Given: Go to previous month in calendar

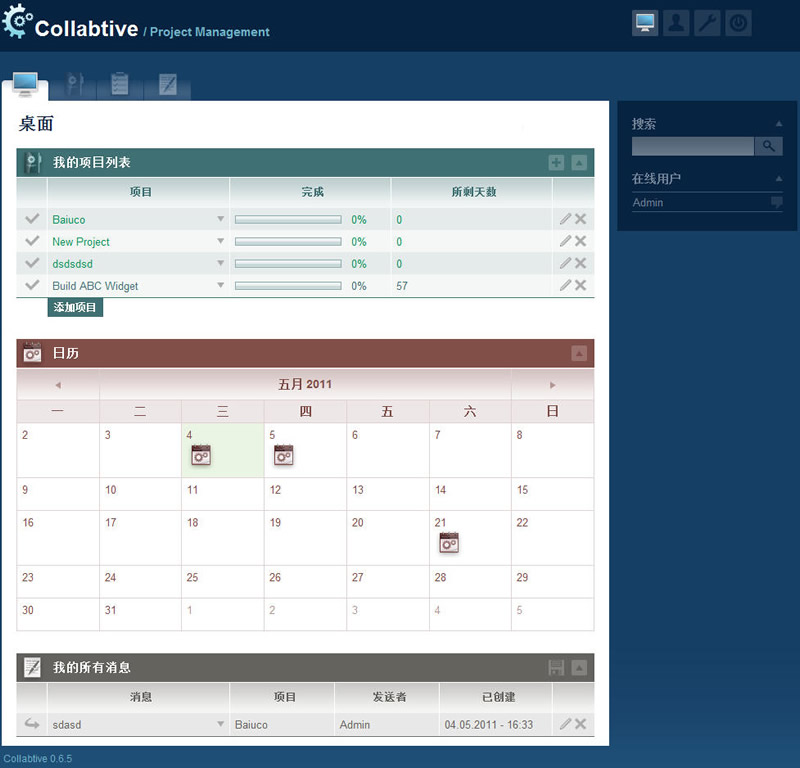Looking at the screenshot, I should (x=58, y=385).
